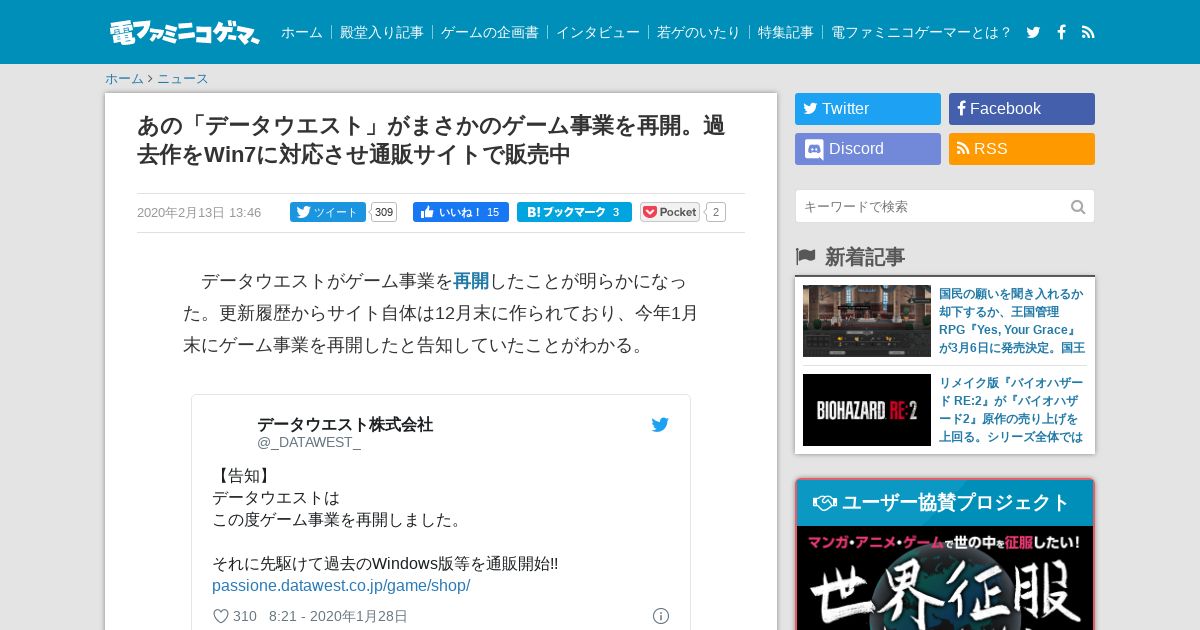Open 特集記事 menu item
1200x630 pixels.
(x=786, y=32)
